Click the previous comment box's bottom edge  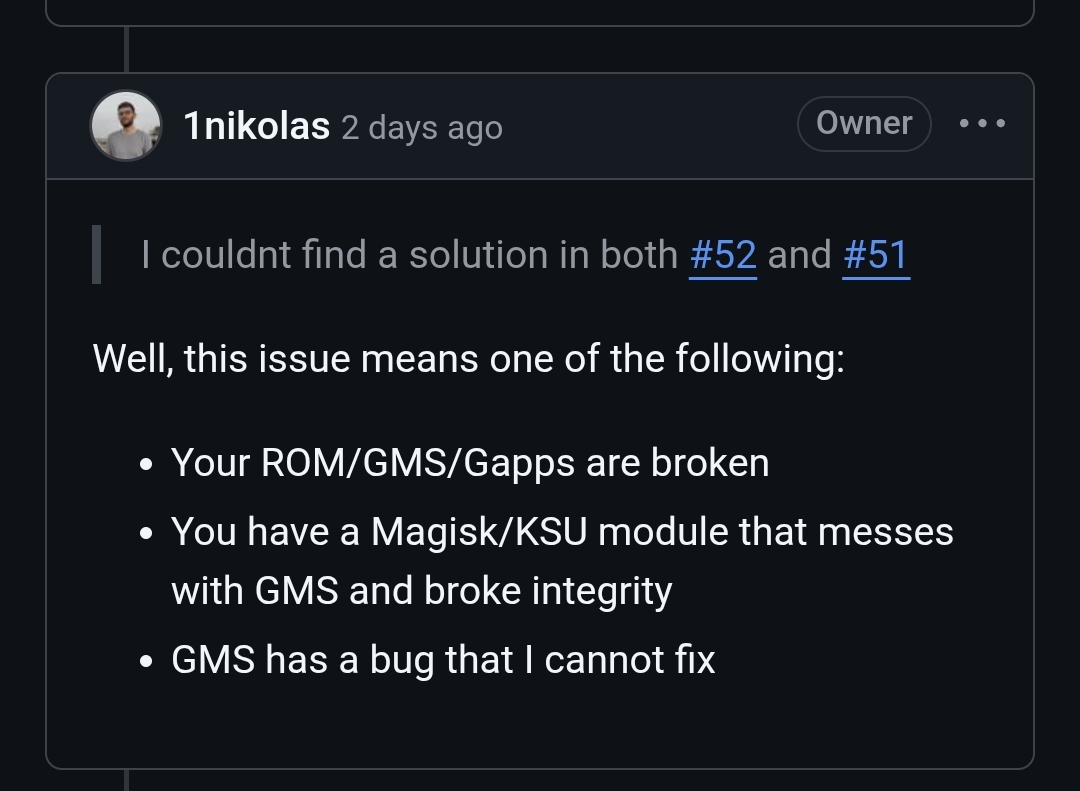click(x=539, y=25)
